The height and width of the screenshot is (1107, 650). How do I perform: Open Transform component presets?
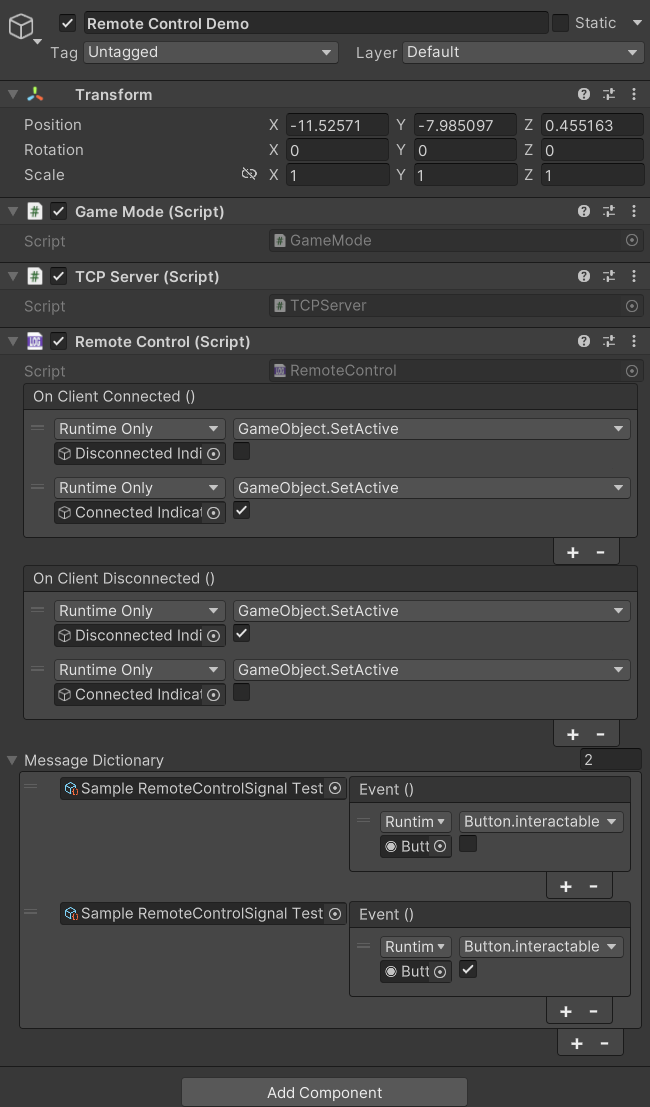[608, 94]
